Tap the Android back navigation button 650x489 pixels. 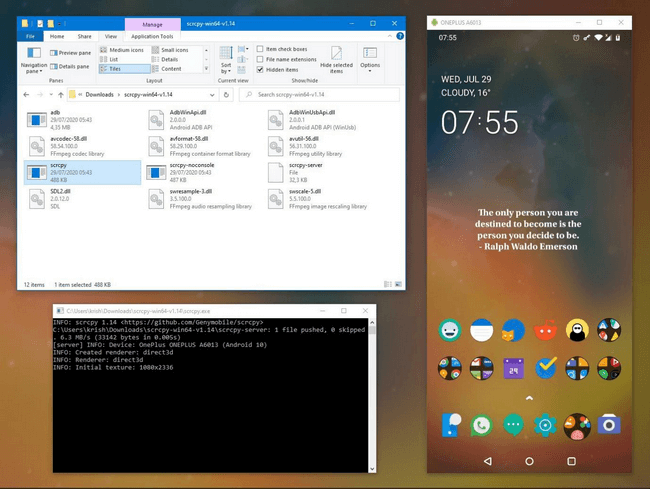487,462
